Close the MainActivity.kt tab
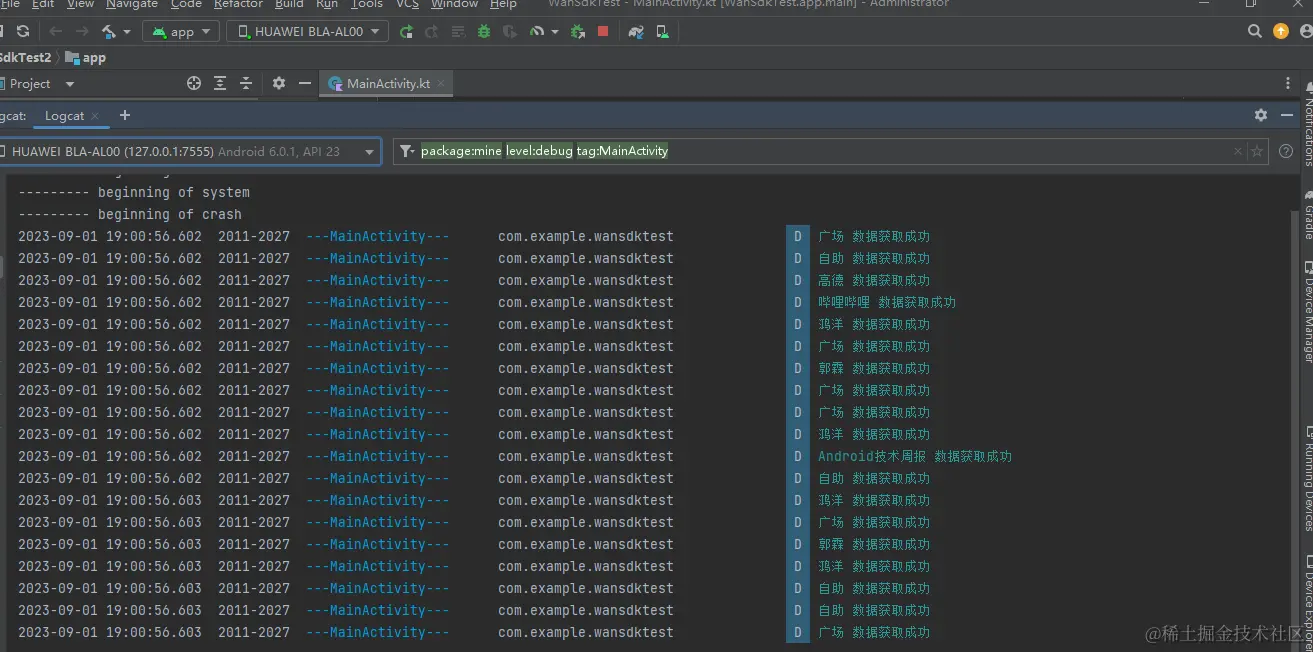 [x=442, y=84]
